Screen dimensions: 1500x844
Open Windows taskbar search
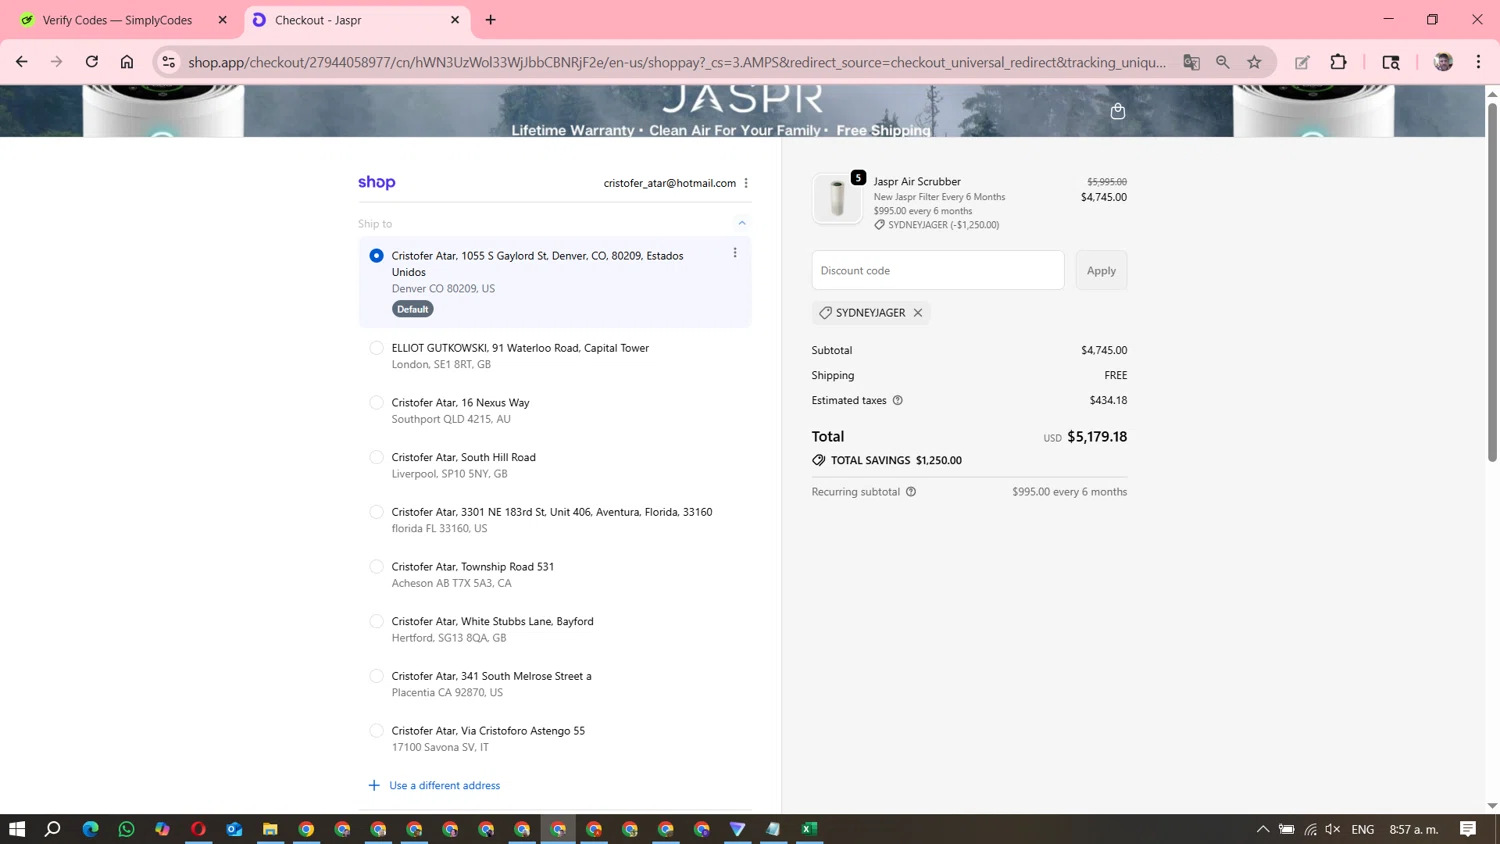pos(53,829)
